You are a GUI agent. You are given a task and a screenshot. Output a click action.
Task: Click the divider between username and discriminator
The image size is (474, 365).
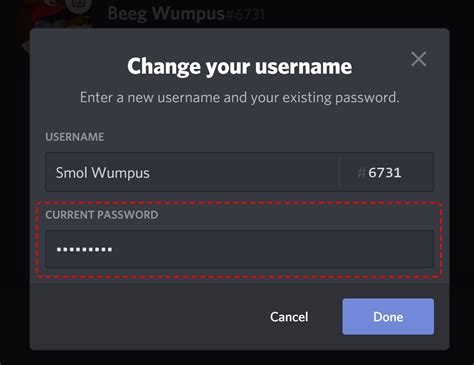(x=339, y=172)
